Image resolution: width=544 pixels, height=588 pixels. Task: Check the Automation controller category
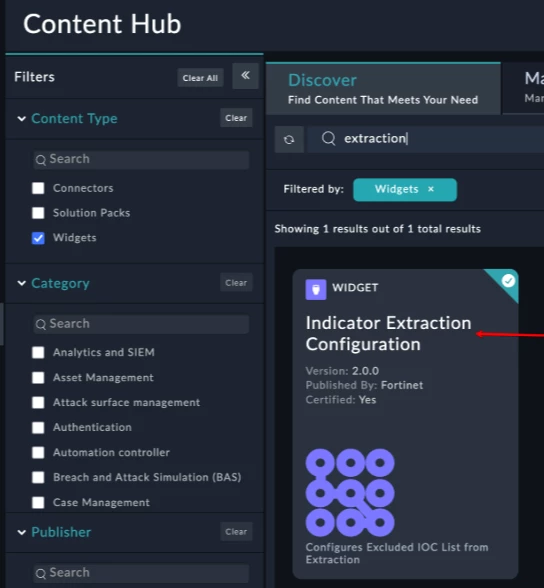[x=38, y=452]
